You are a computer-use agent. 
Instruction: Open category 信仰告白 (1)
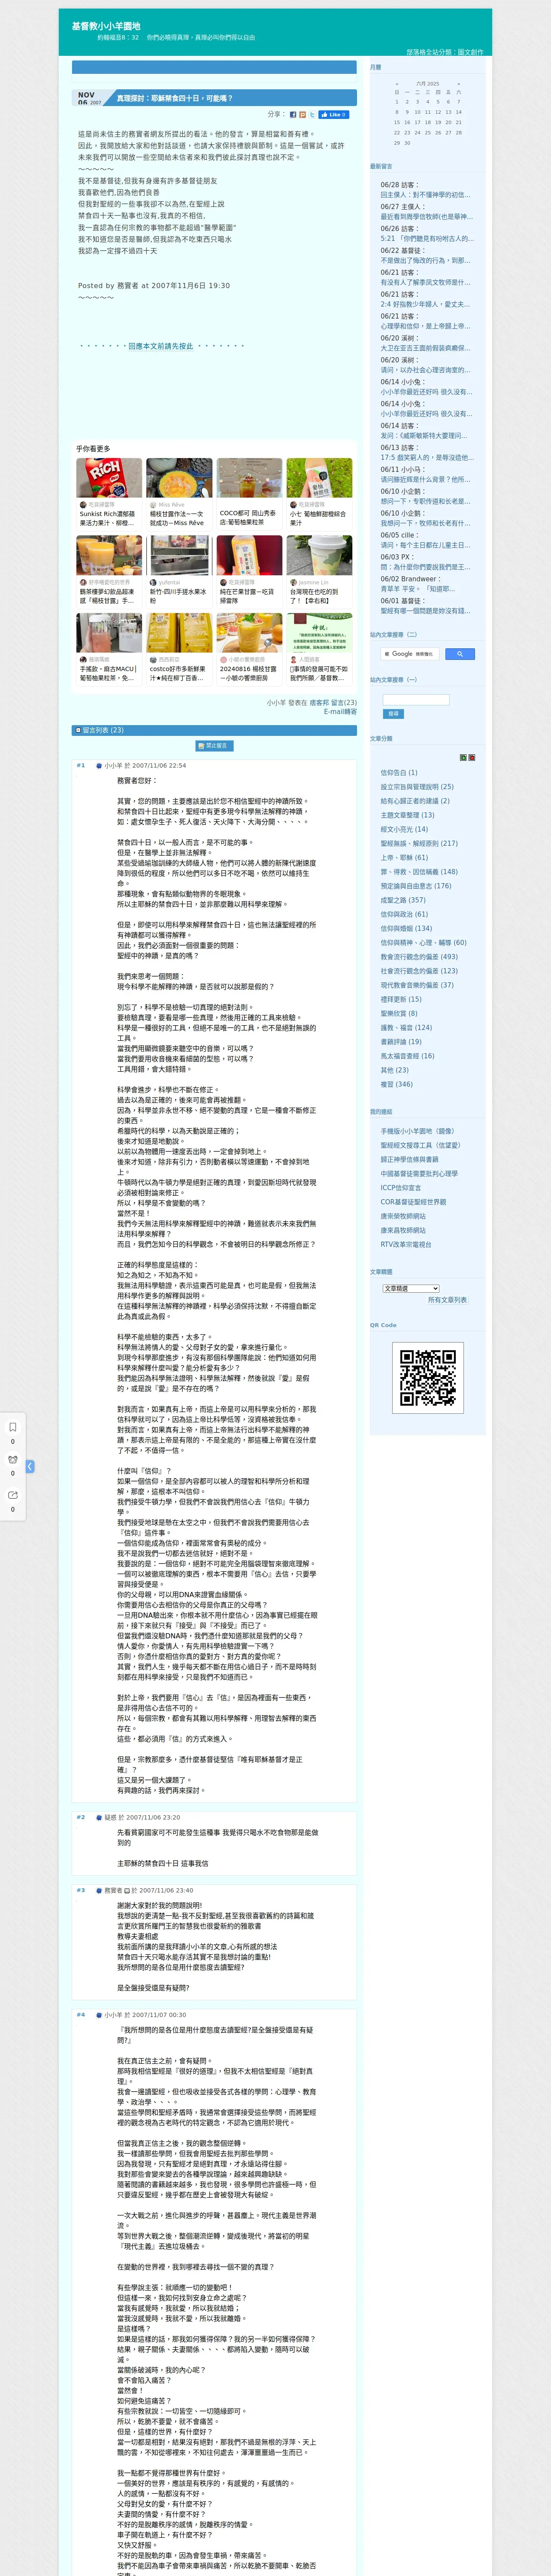pos(399,773)
